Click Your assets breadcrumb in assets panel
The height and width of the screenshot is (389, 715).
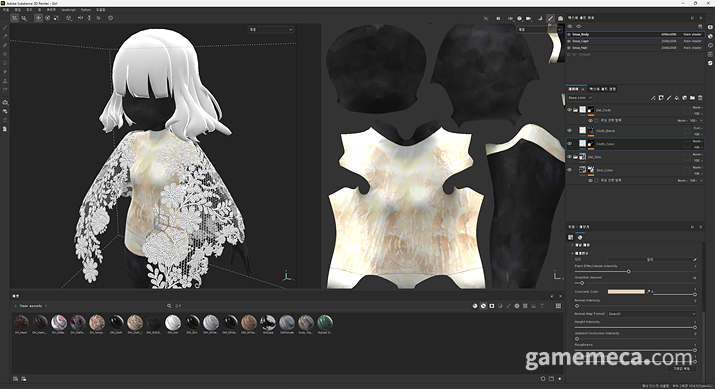click(31, 306)
